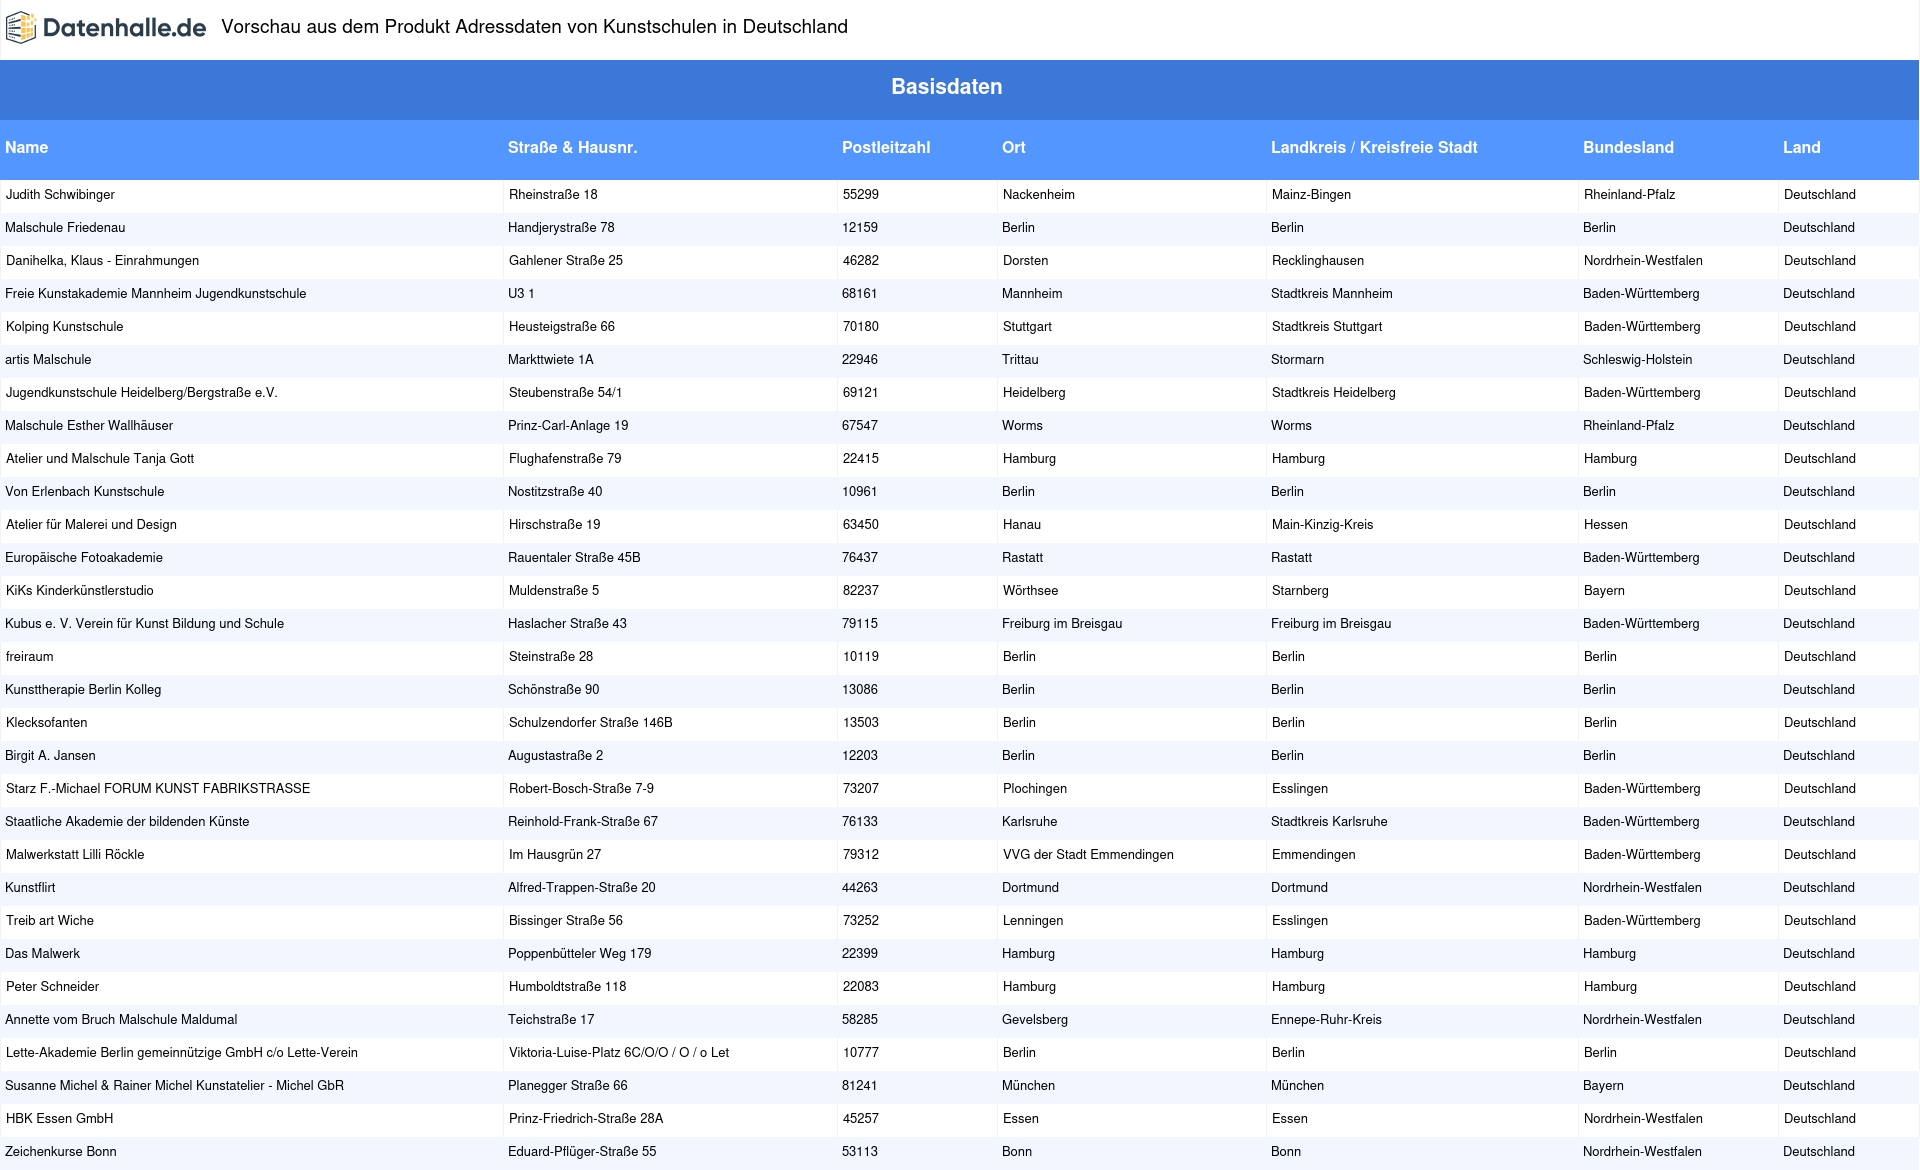Click the Straße & Hausnr. column header
1920x1170 pixels.
pyautogui.click(x=573, y=148)
